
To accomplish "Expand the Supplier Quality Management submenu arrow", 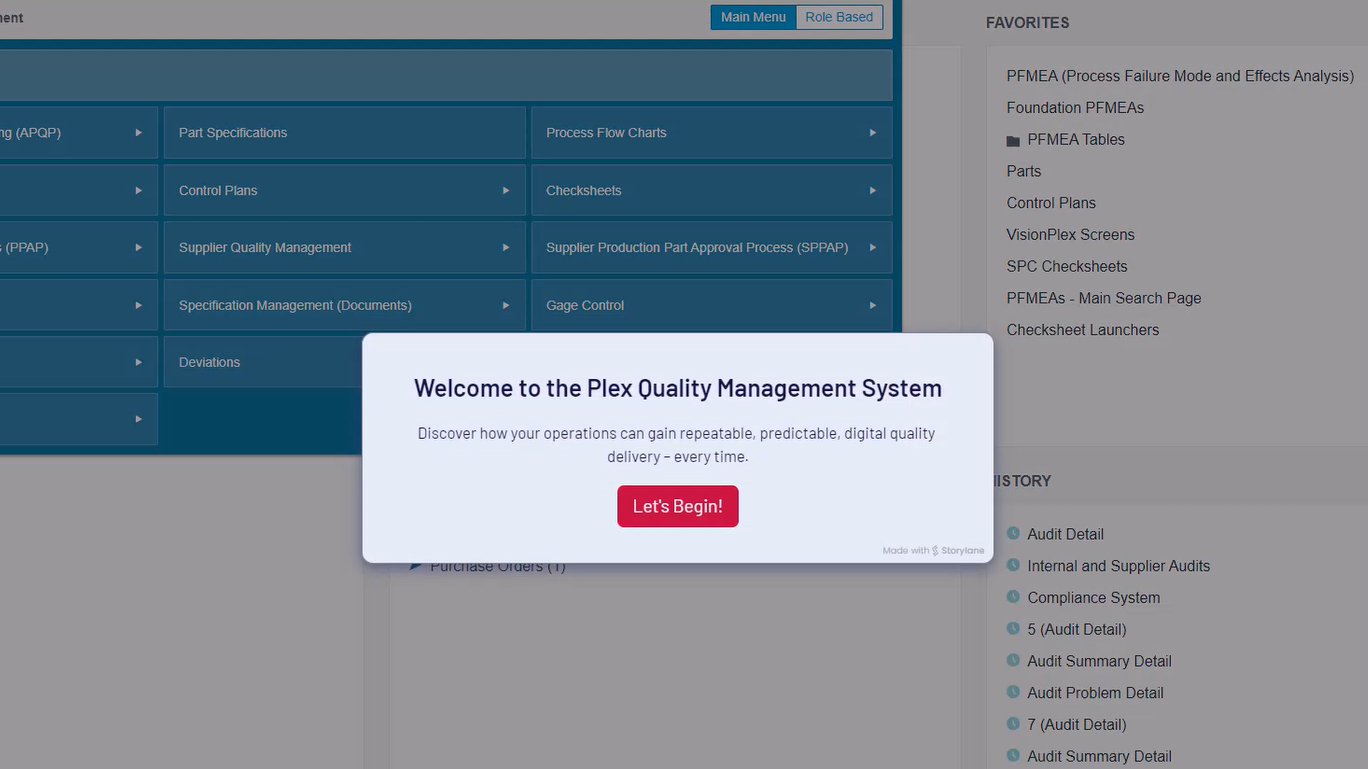I will point(505,248).
